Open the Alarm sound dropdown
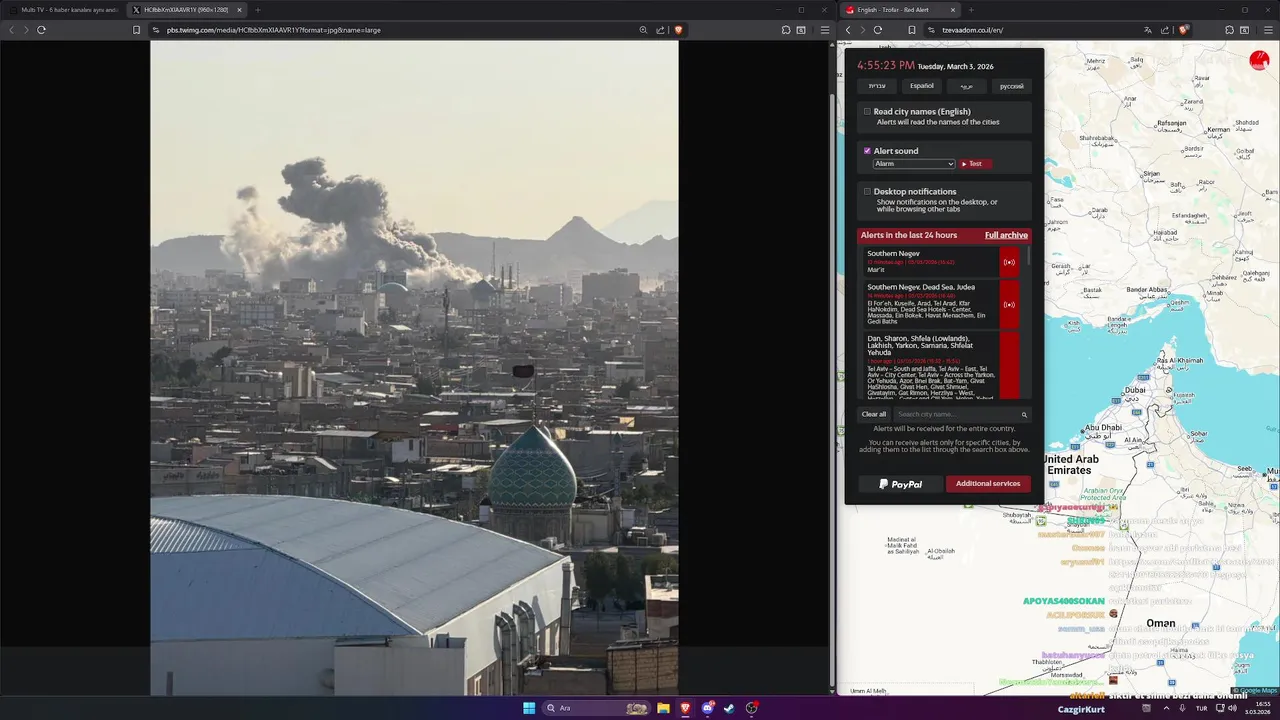The image size is (1280, 720). [914, 163]
